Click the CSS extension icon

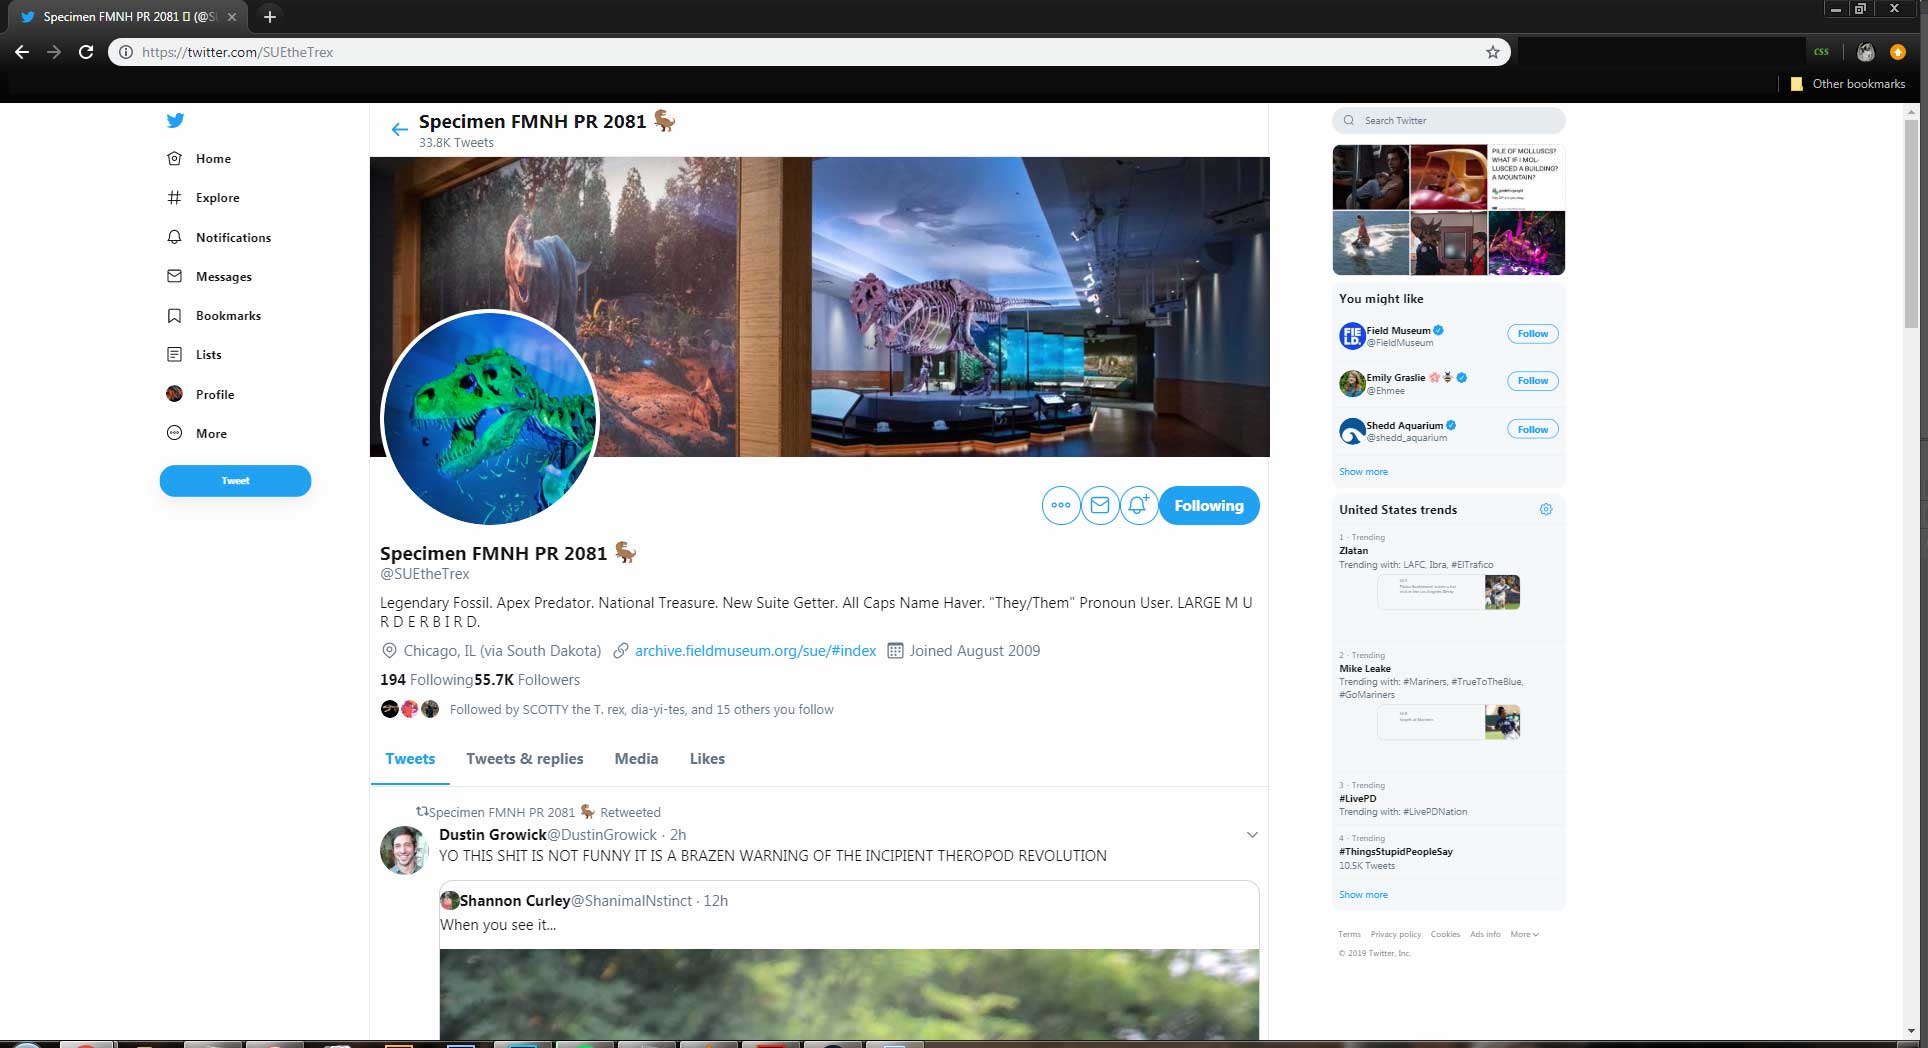click(1821, 52)
